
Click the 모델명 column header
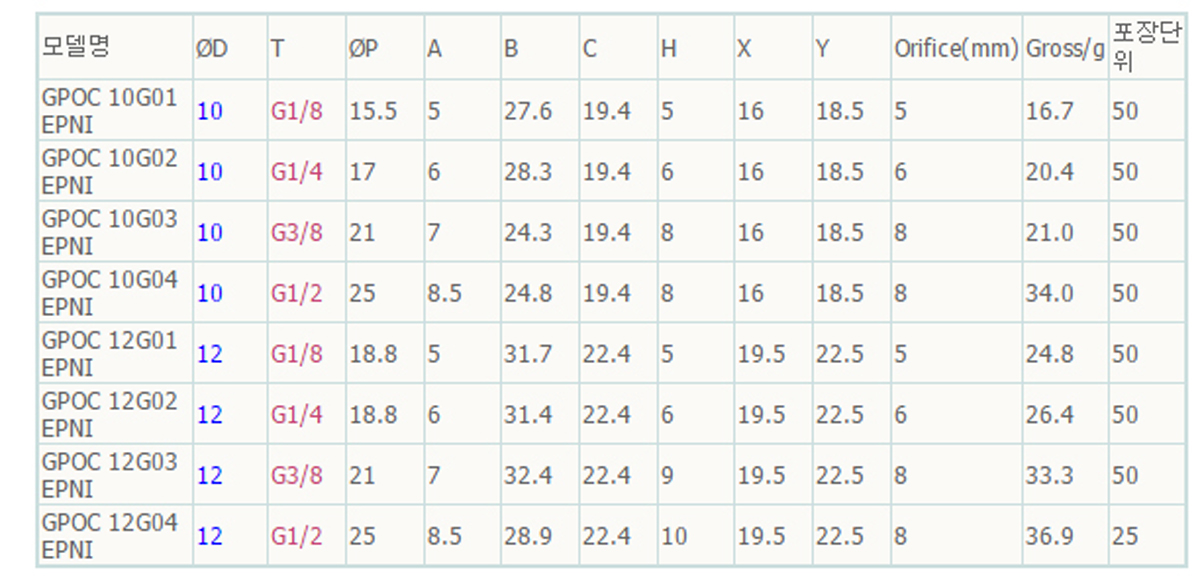75,46
